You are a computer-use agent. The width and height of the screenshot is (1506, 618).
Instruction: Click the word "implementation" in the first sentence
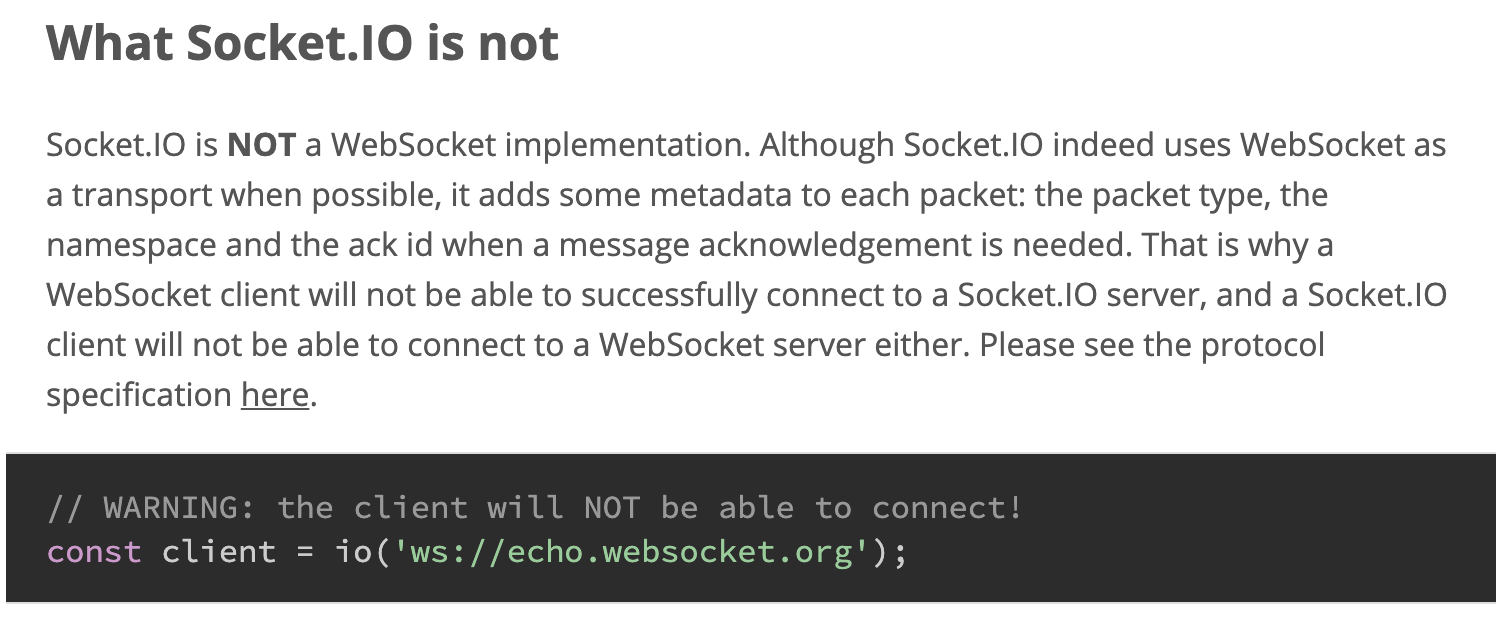(x=627, y=146)
